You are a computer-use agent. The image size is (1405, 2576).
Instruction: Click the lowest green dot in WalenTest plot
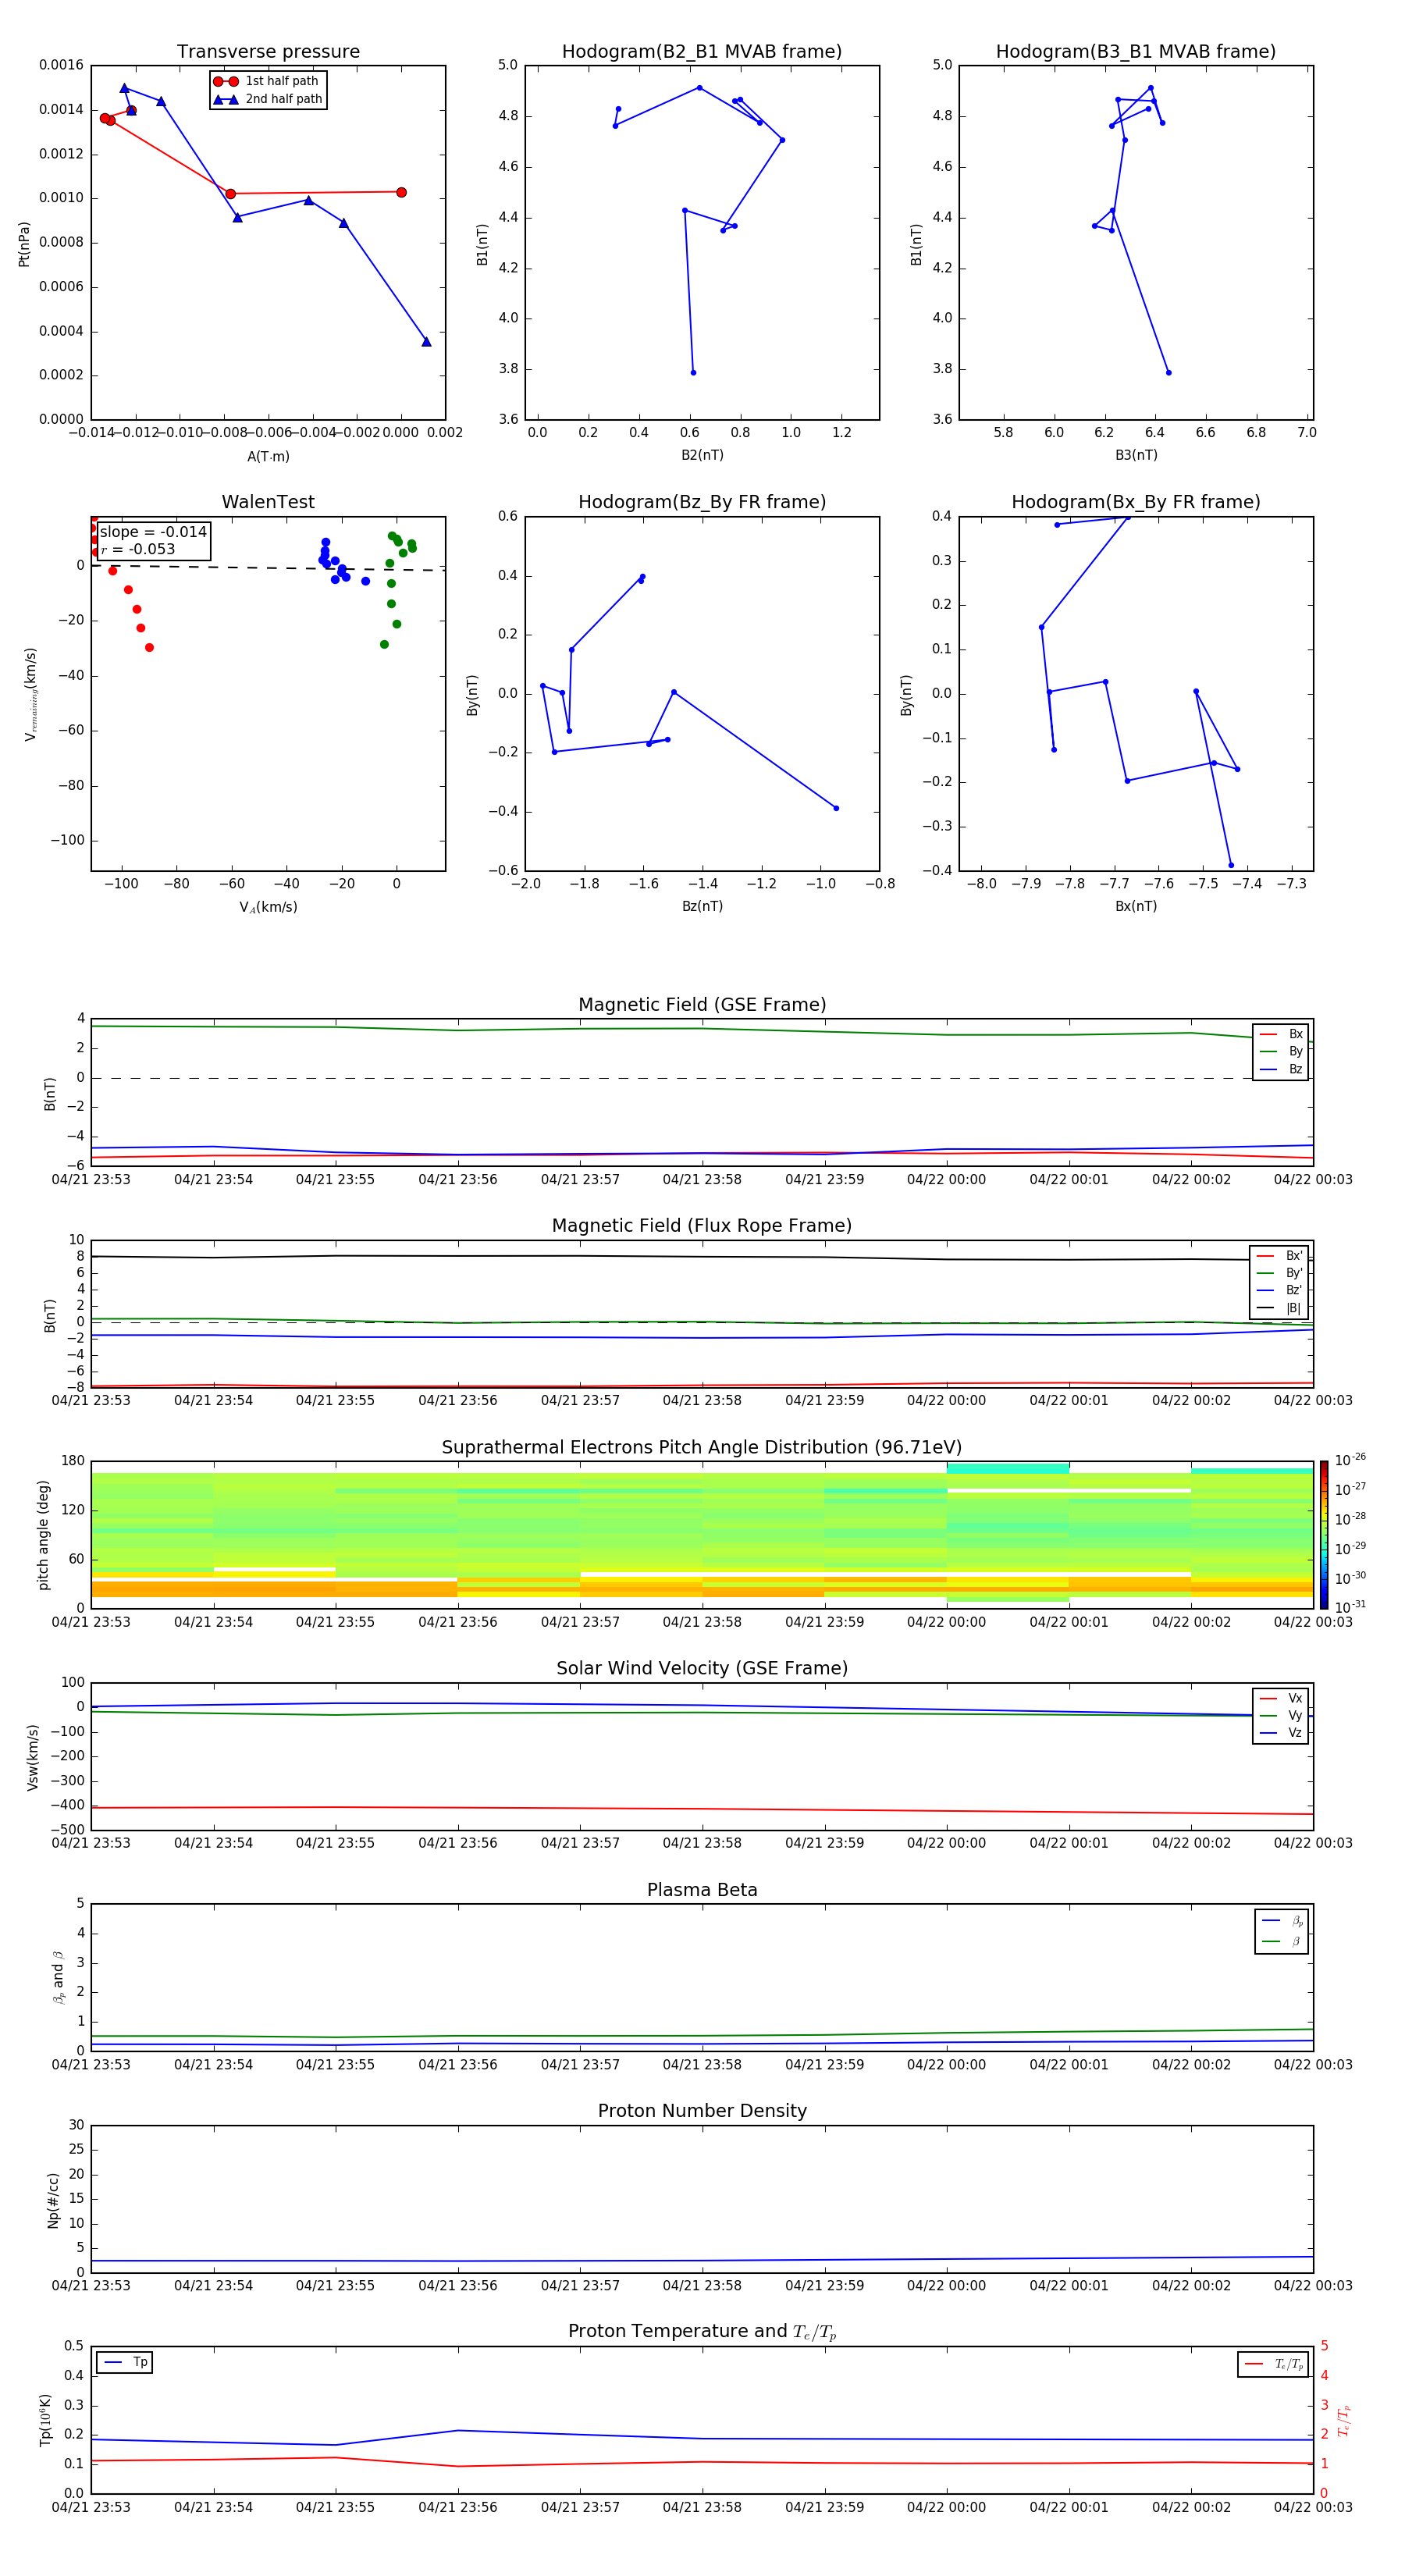(384, 644)
